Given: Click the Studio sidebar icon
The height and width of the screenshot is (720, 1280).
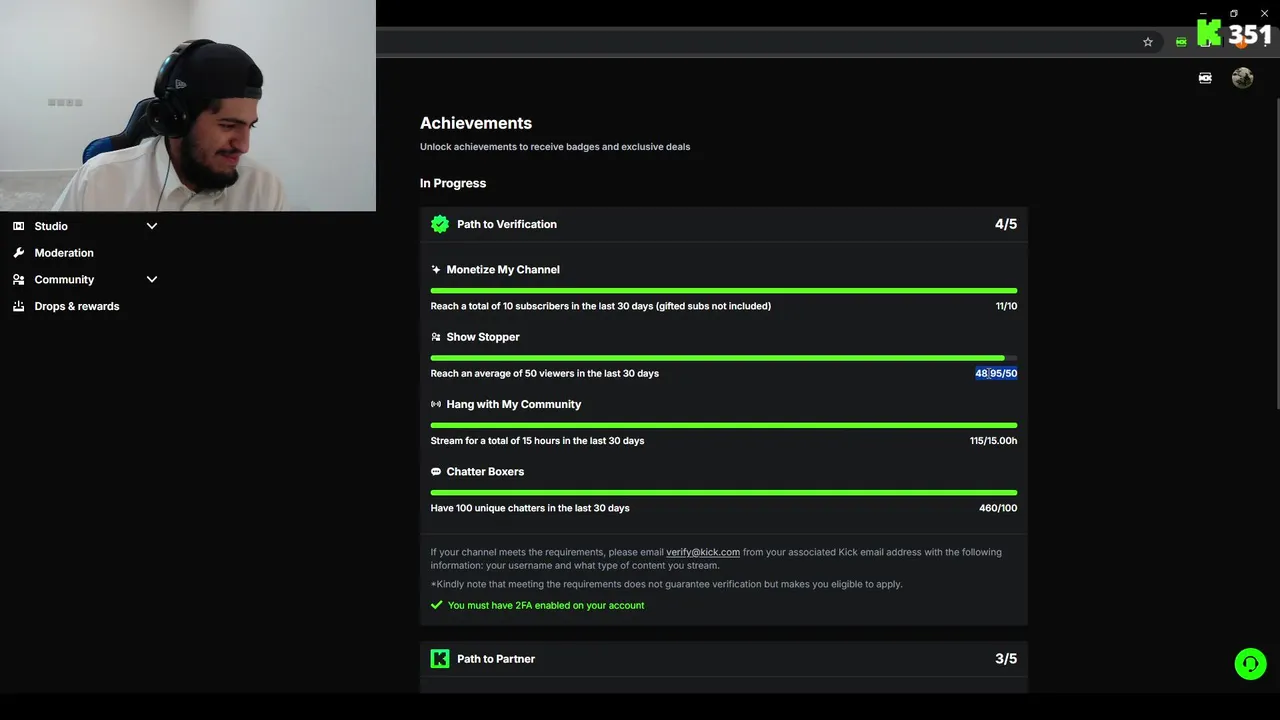Looking at the screenshot, I should [x=18, y=226].
